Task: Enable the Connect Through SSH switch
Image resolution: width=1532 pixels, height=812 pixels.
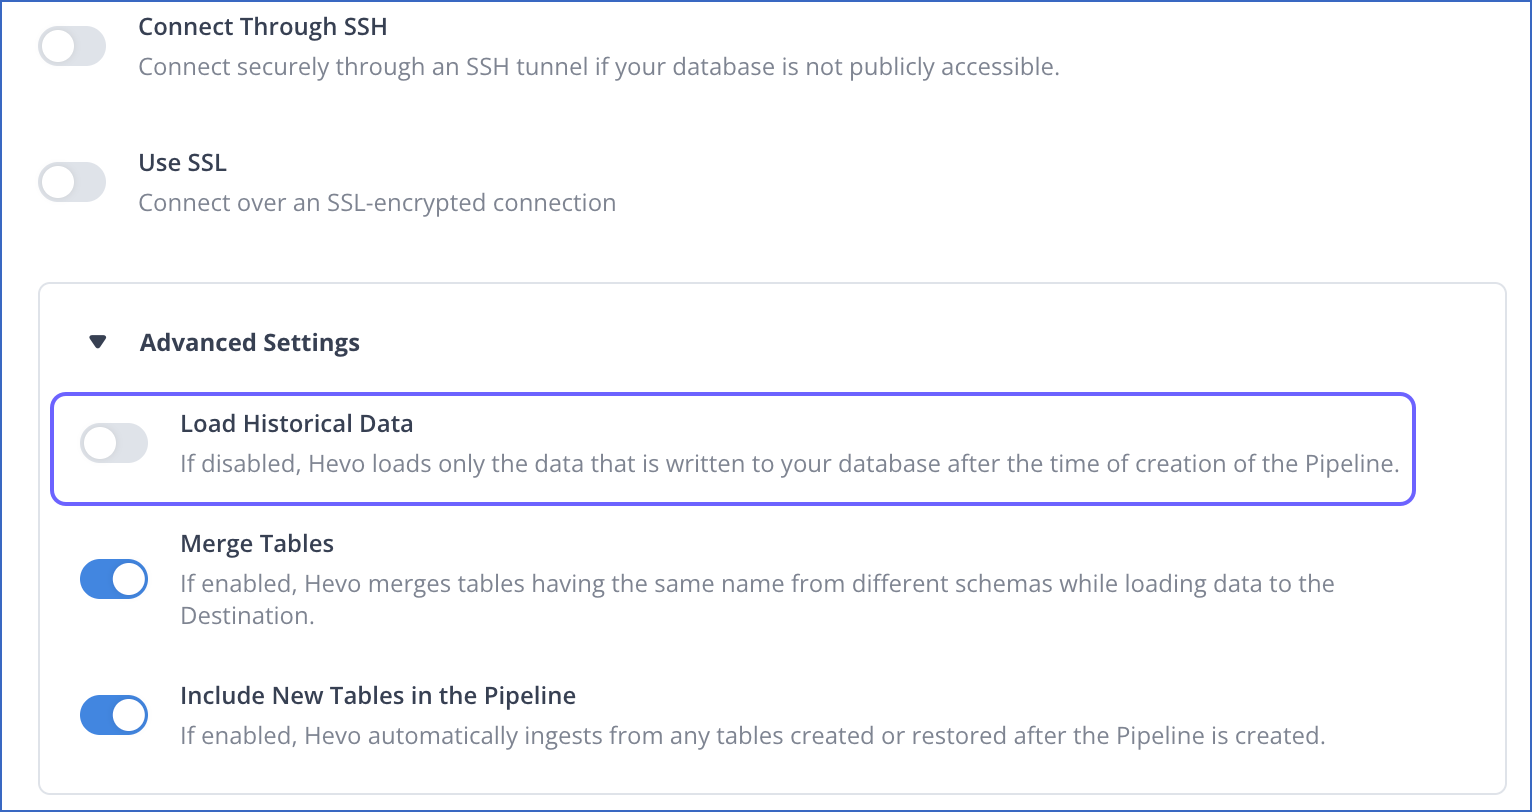Action: tap(72, 46)
